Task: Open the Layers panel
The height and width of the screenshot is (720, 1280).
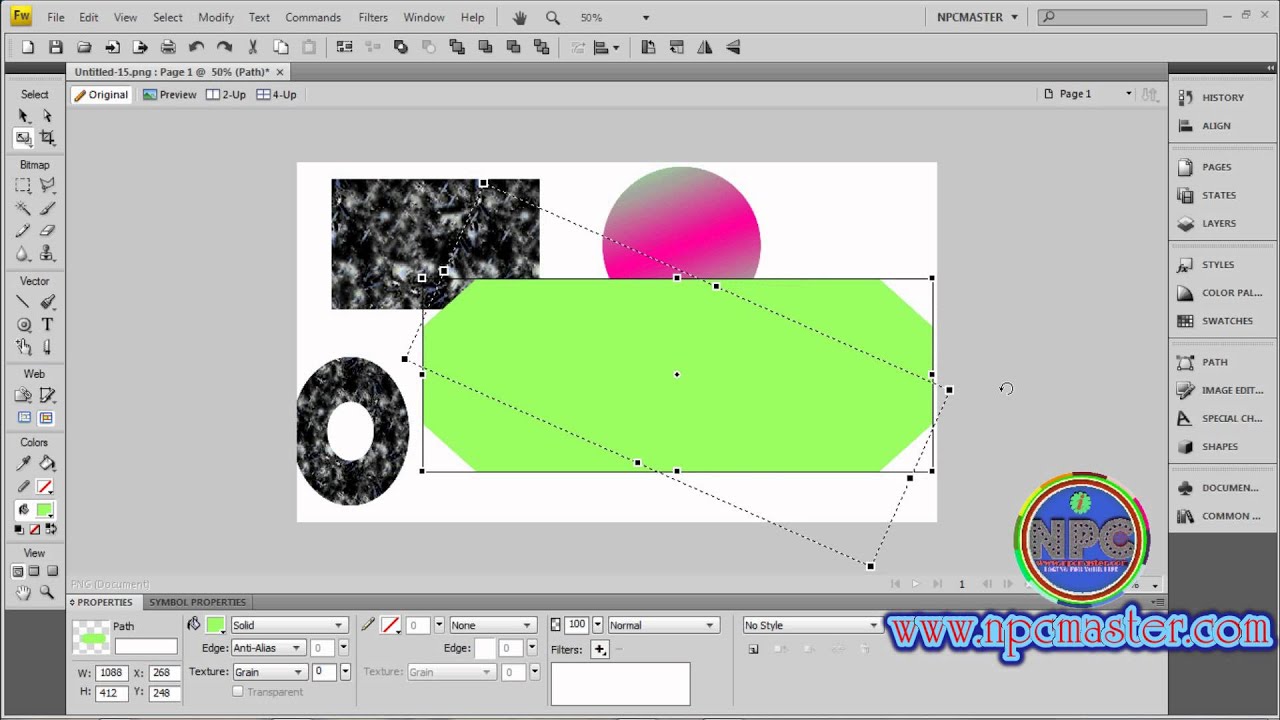Action: pyautogui.click(x=1218, y=223)
